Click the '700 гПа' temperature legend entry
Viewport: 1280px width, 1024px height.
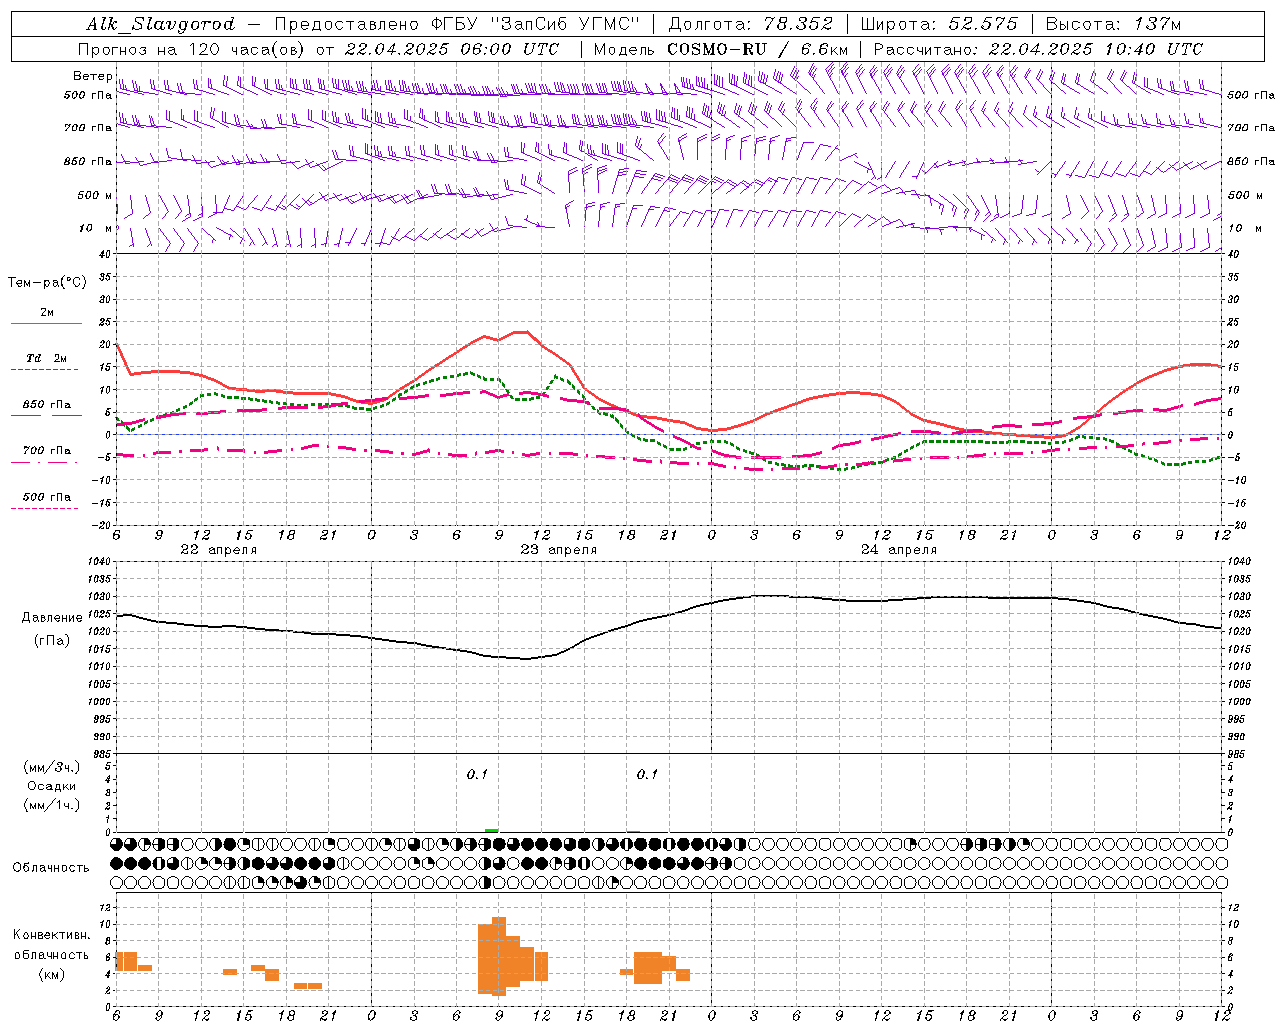click(x=46, y=451)
